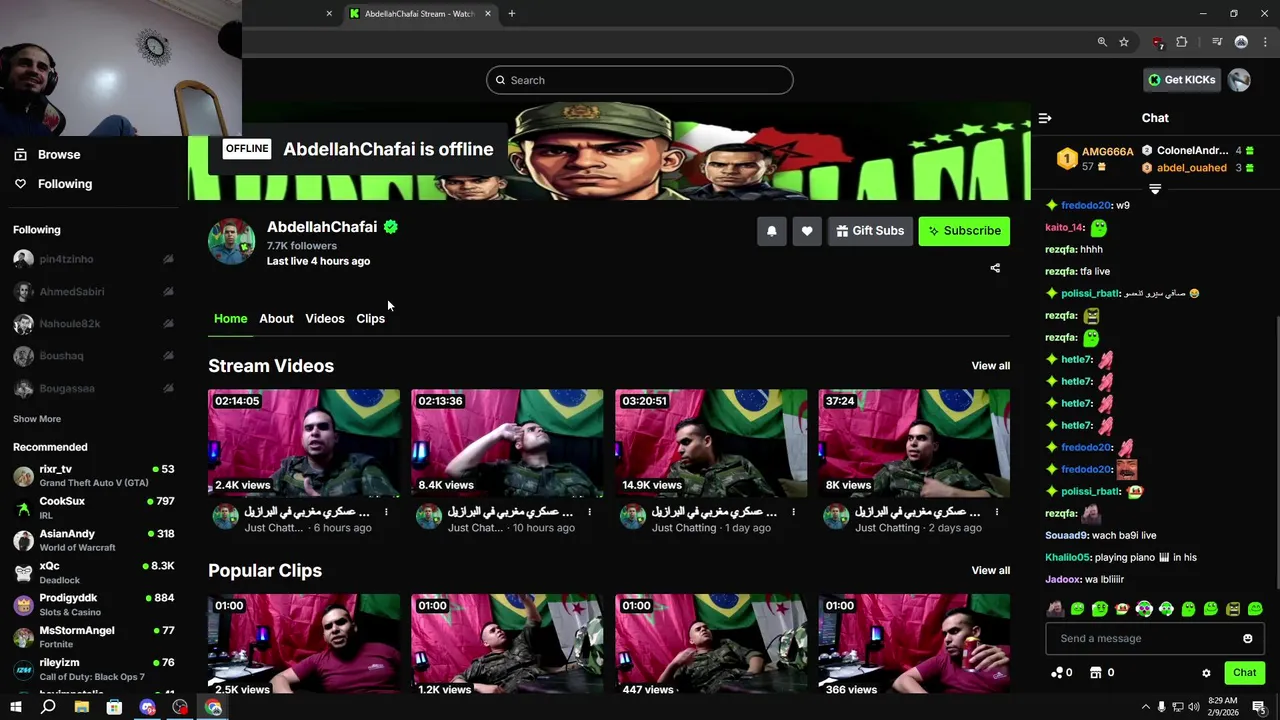Viewport: 1280px width, 720px height.
Task: Click the Subscribe button
Action: (964, 231)
